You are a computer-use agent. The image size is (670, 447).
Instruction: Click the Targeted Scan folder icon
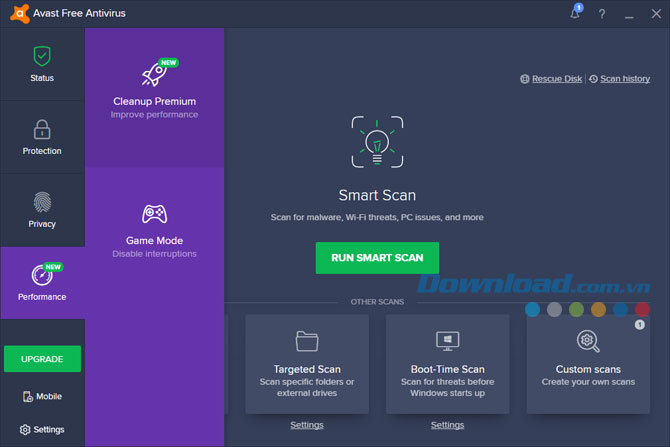pyautogui.click(x=307, y=341)
